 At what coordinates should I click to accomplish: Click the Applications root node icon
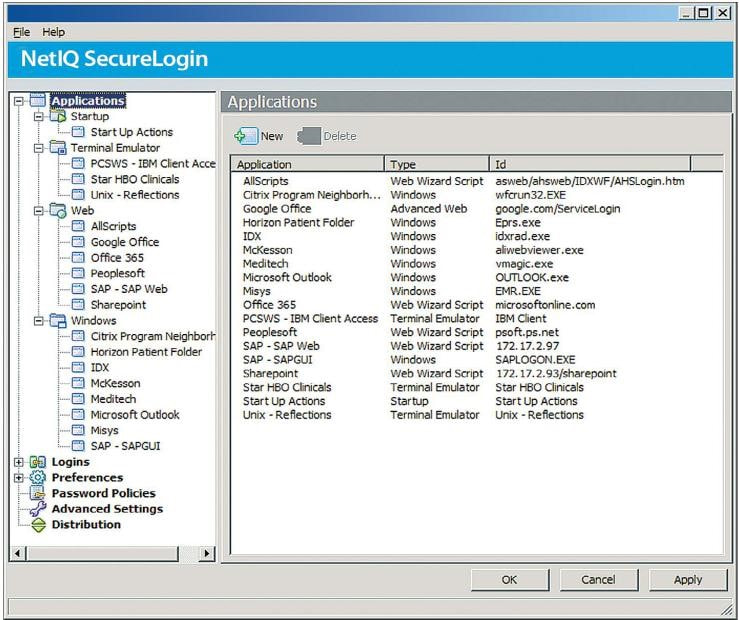point(38,100)
